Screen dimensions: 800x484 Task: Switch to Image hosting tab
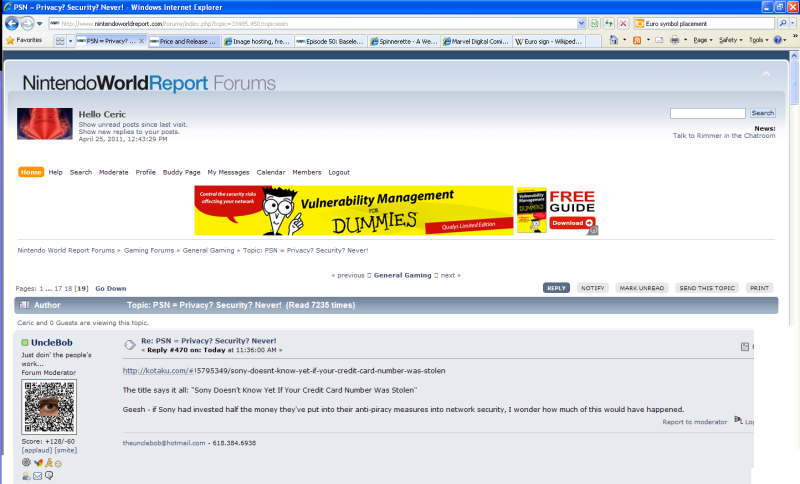(258, 41)
